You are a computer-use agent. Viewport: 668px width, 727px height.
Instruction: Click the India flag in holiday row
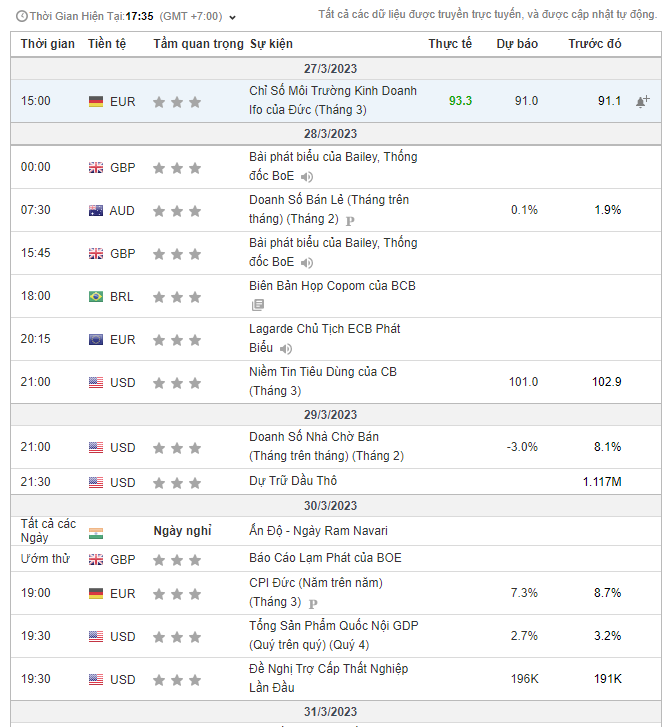point(96,534)
